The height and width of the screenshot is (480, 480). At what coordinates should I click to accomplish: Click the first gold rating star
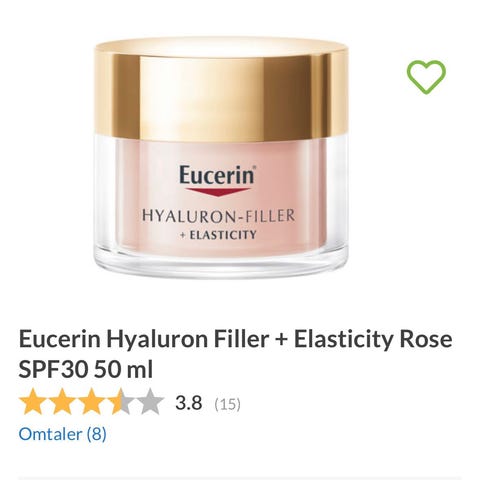click(x=33, y=401)
